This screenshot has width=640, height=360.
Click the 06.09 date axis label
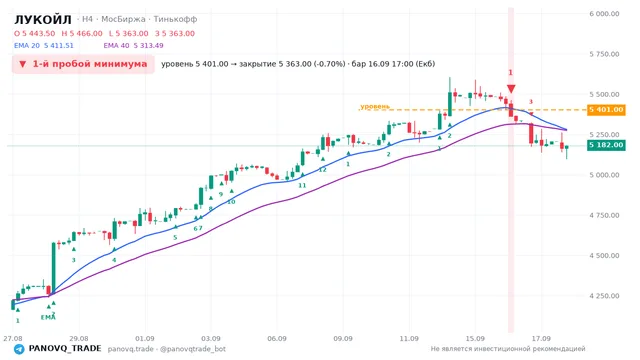coord(277,338)
